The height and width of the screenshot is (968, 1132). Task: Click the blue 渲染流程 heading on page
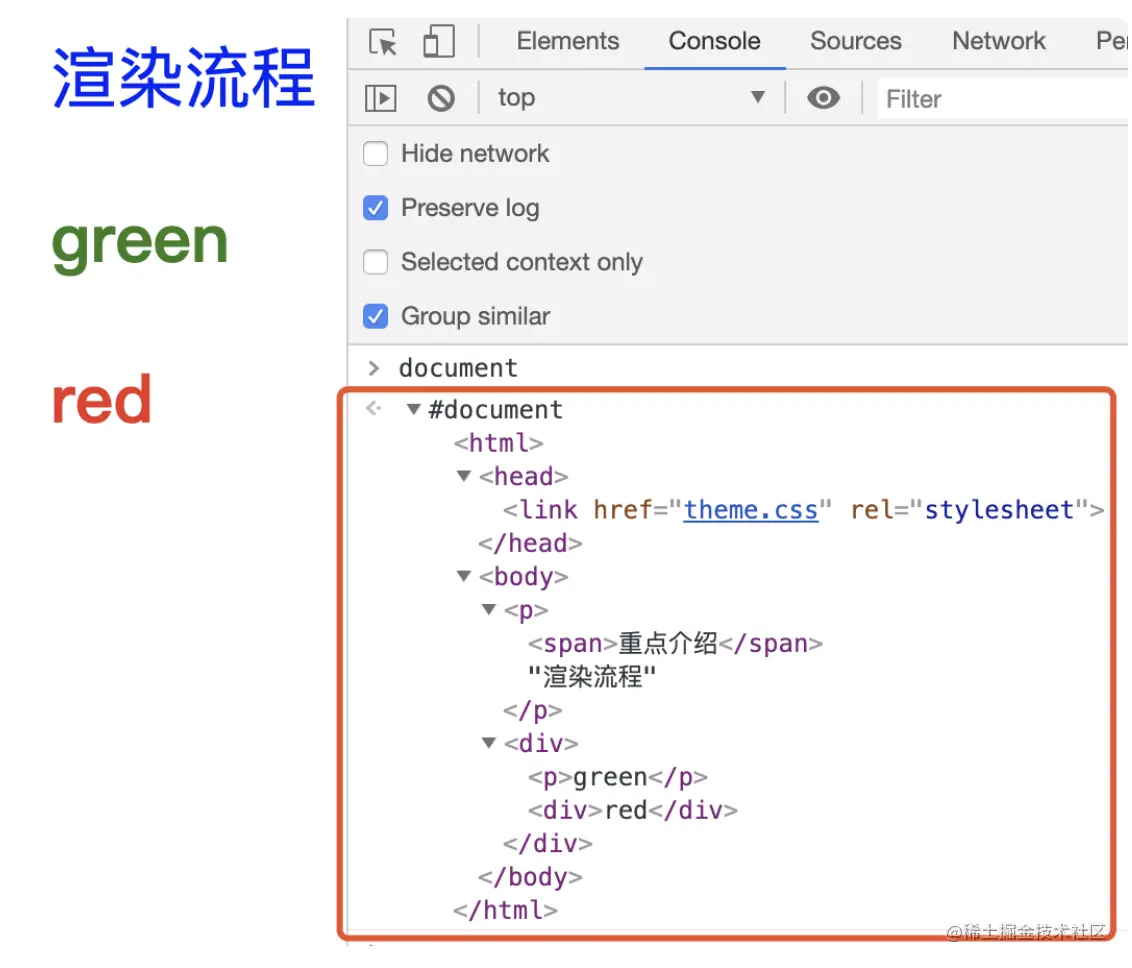[183, 77]
